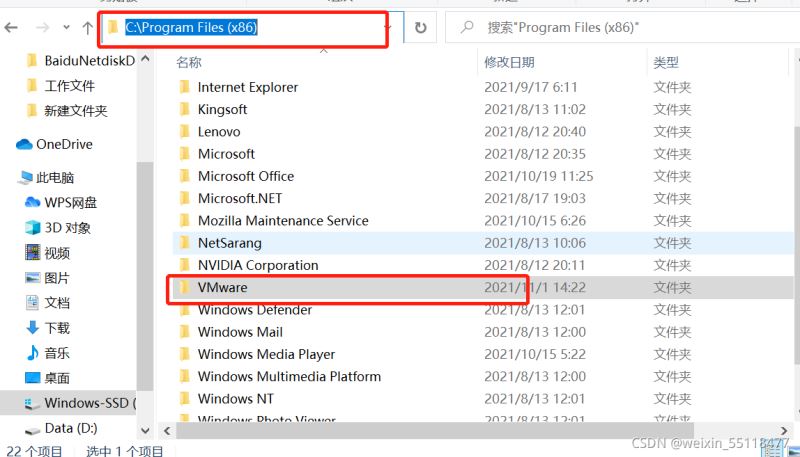Select the Windows NT folder icon
Image resolution: width=800 pixels, height=457 pixels.
coord(185,399)
